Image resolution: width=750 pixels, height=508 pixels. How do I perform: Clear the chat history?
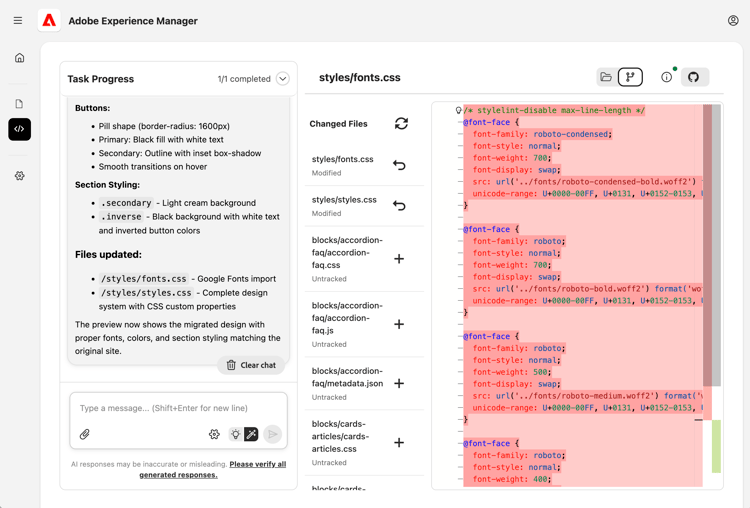251,365
